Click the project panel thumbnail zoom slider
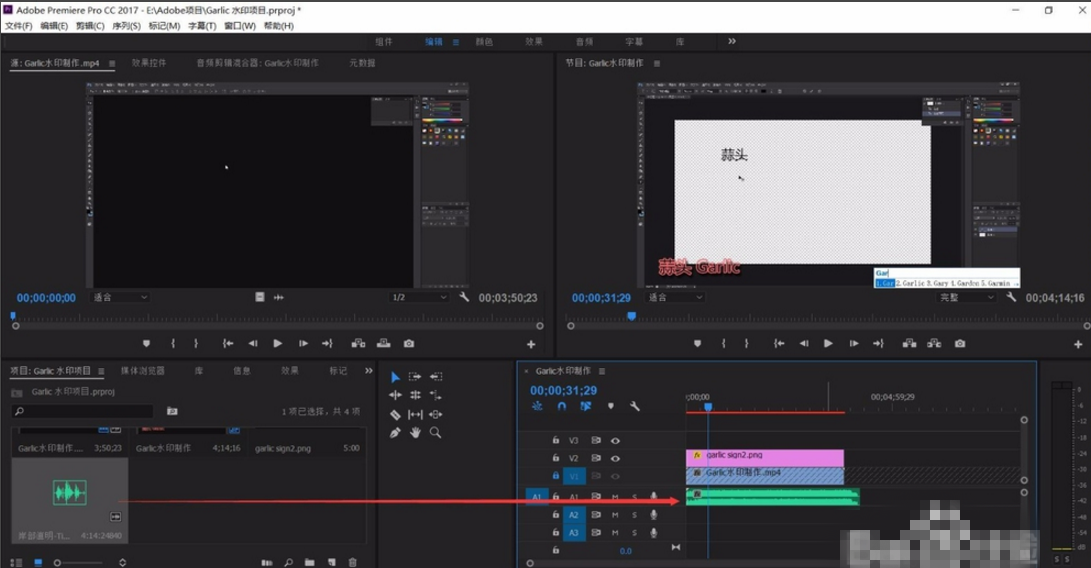1091x568 pixels. (x=57, y=563)
